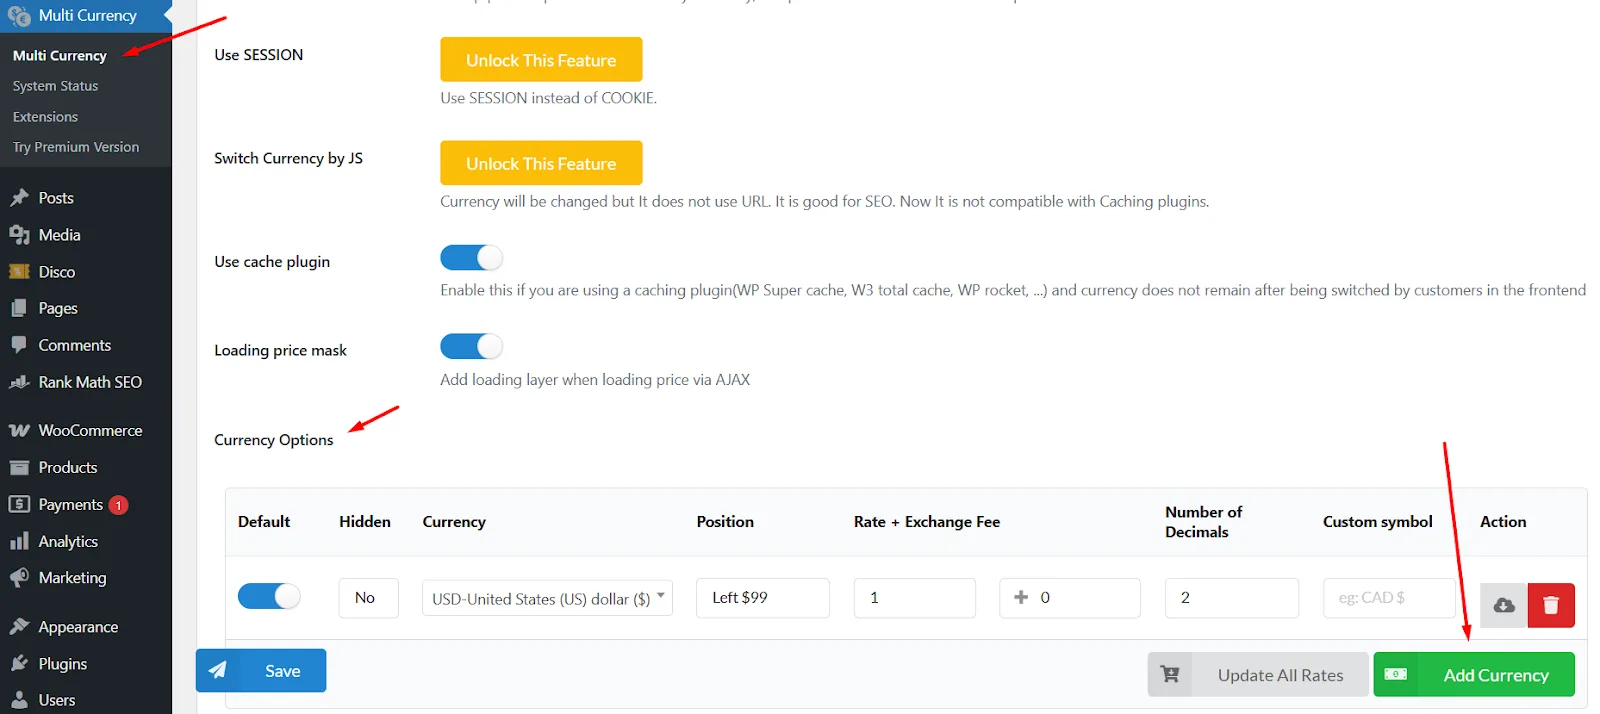Click the 'Position' column header
1600x714 pixels.
point(725,522)
